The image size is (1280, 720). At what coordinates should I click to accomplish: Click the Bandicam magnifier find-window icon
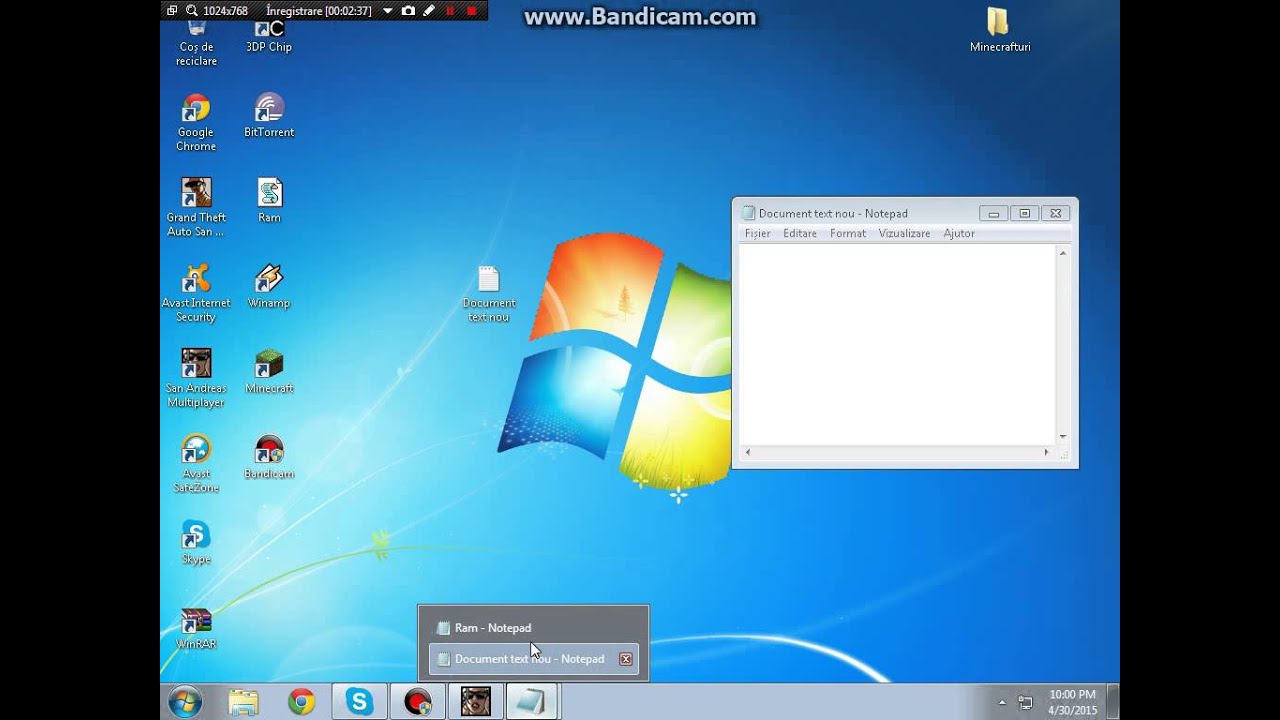192,11
